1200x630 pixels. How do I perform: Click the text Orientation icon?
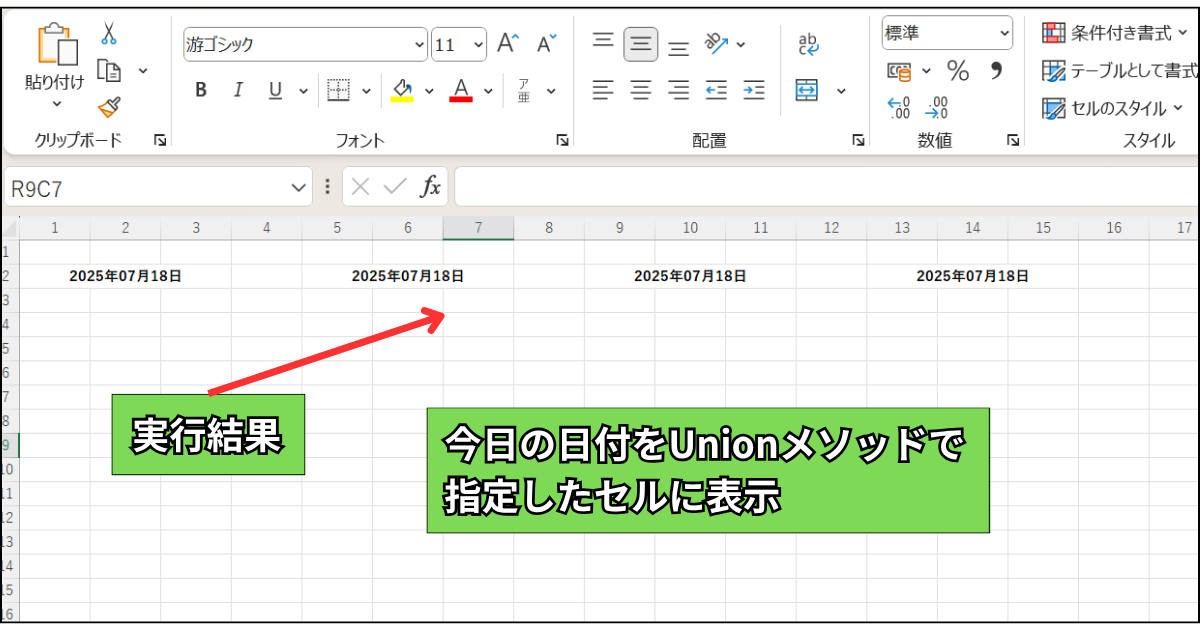(717, 43)
